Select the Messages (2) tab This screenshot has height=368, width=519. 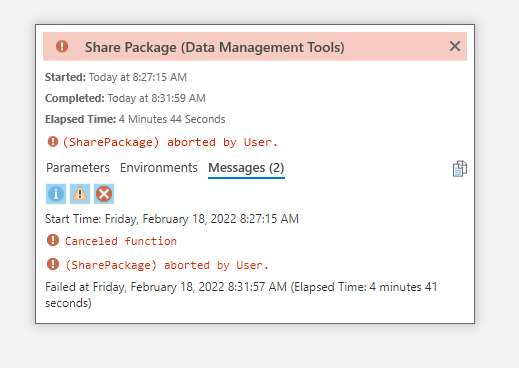(246, 168)
